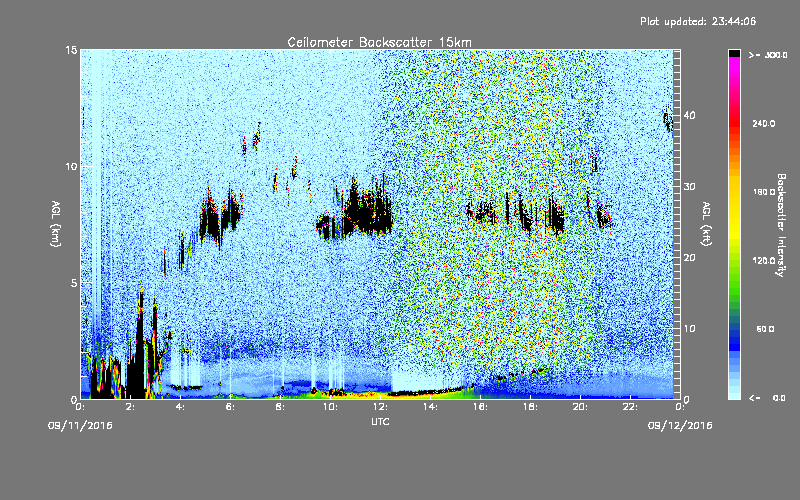Select the 'AGL (kft)' axis label
The width and height of the screenshot is (800, 500).
(707, 224)
